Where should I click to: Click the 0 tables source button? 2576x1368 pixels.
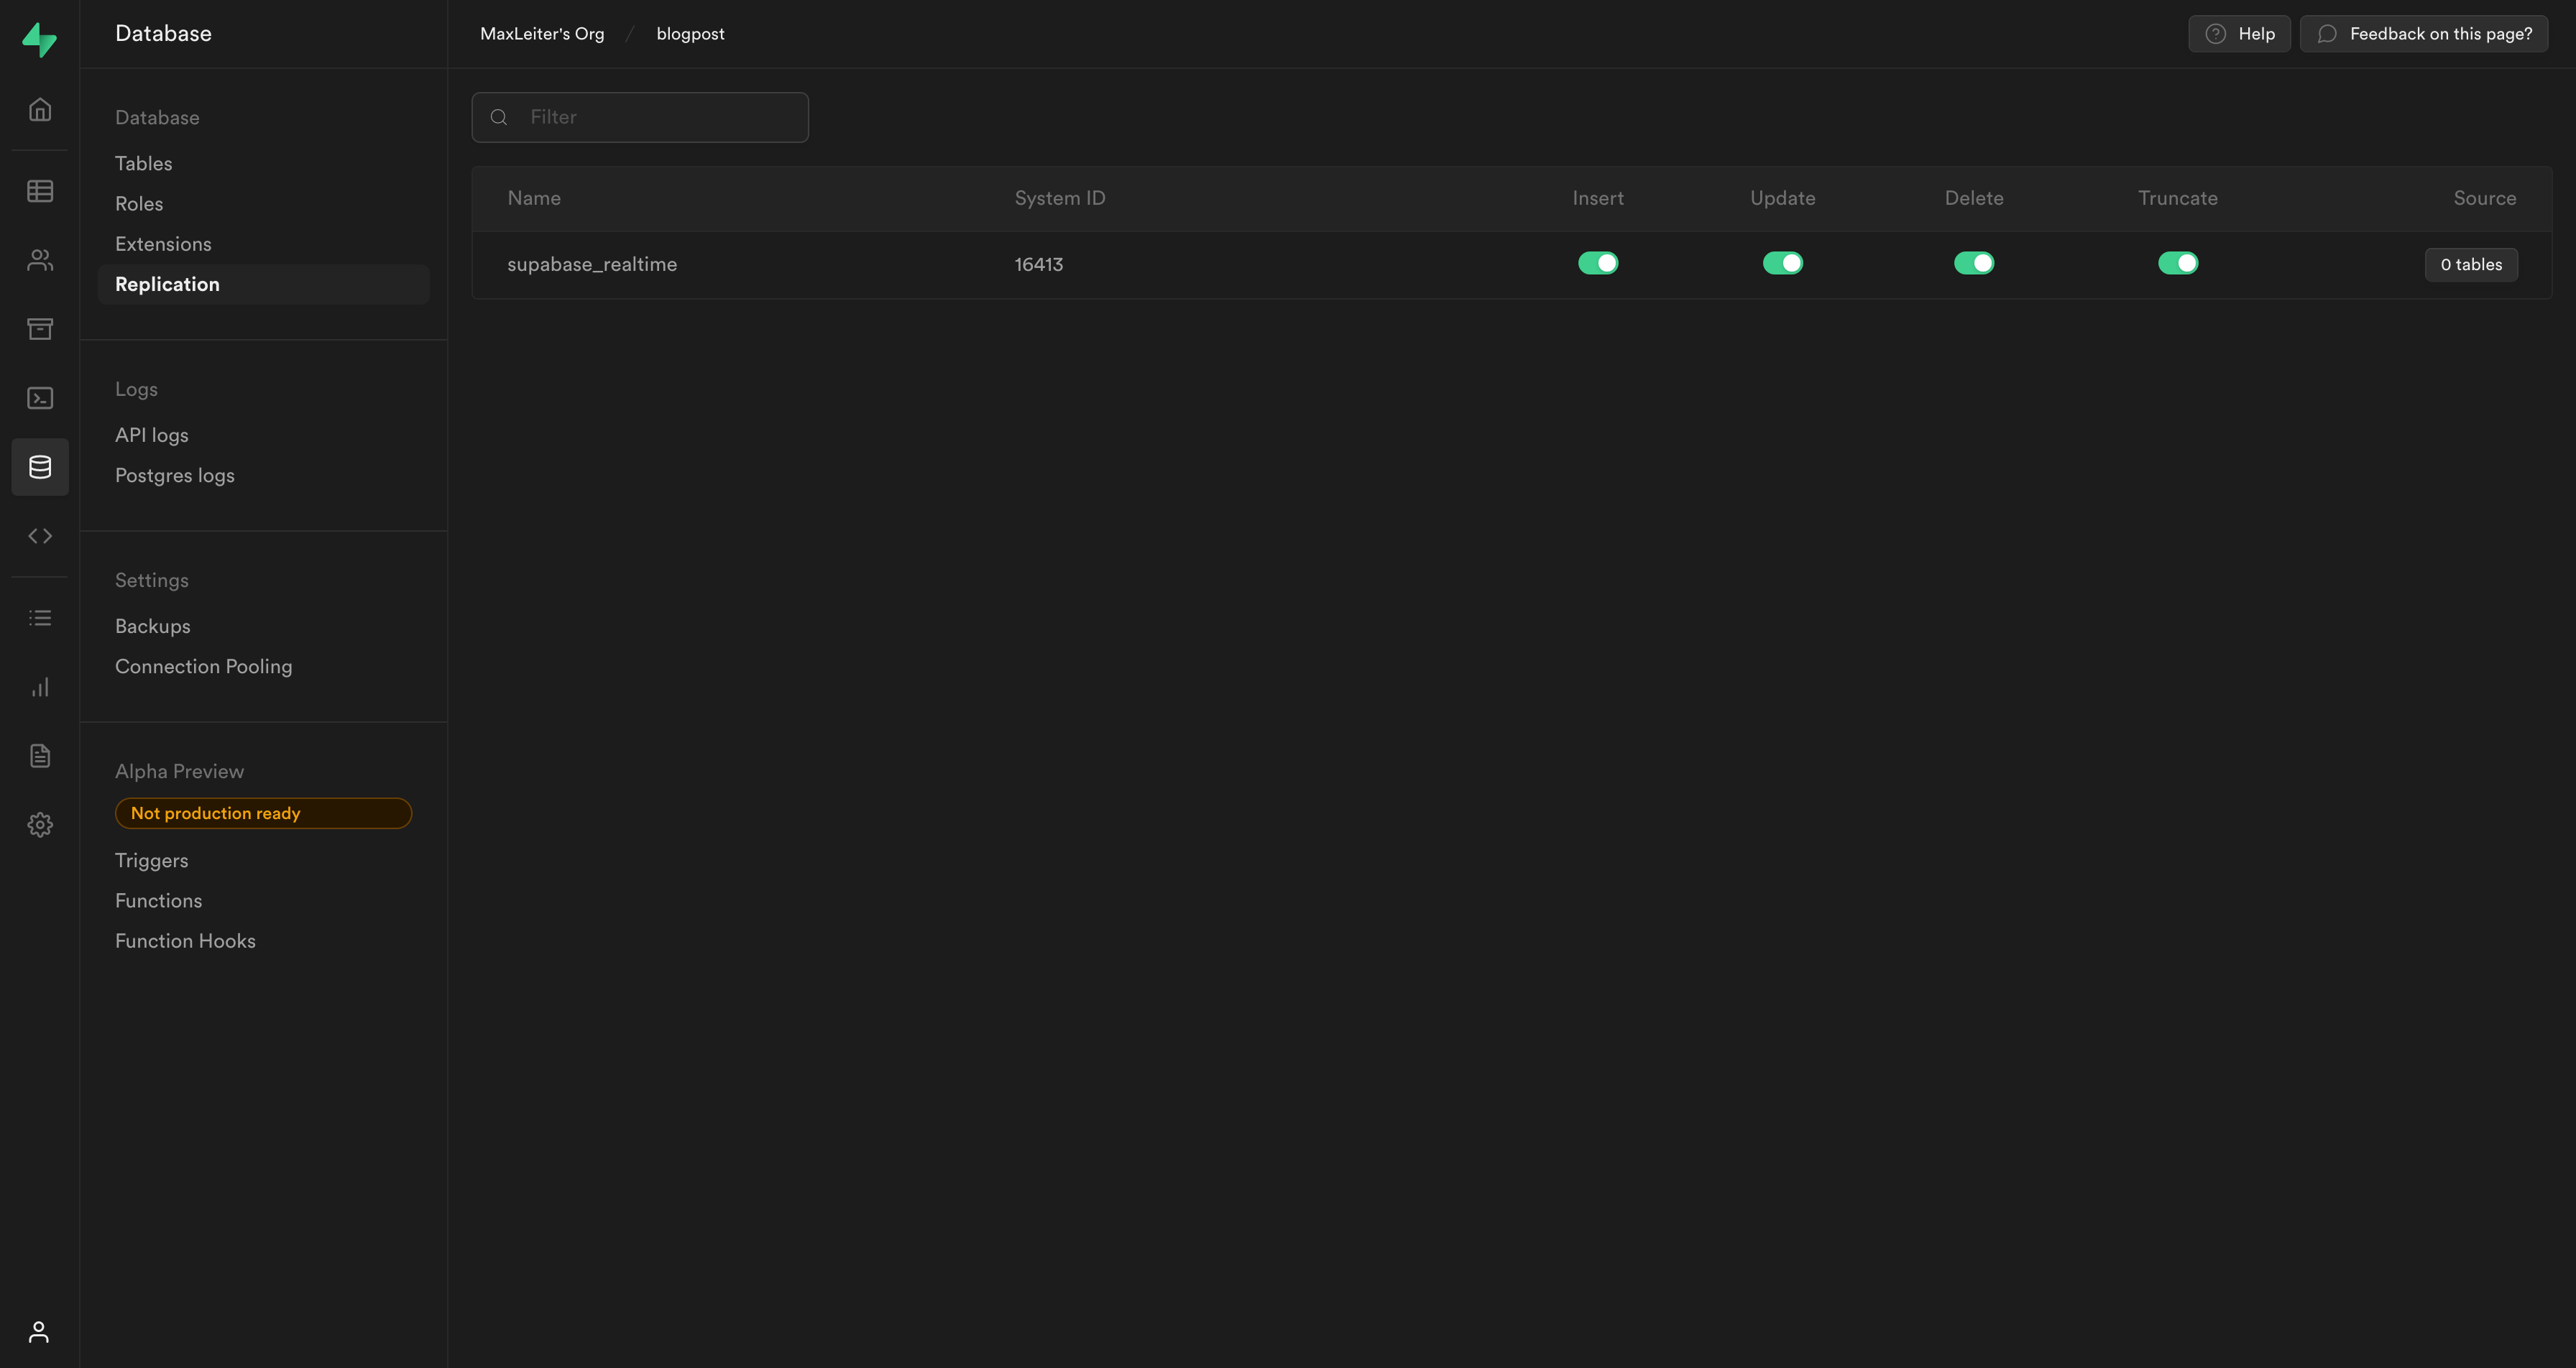pyautogui.click(x=2470, y=264)
